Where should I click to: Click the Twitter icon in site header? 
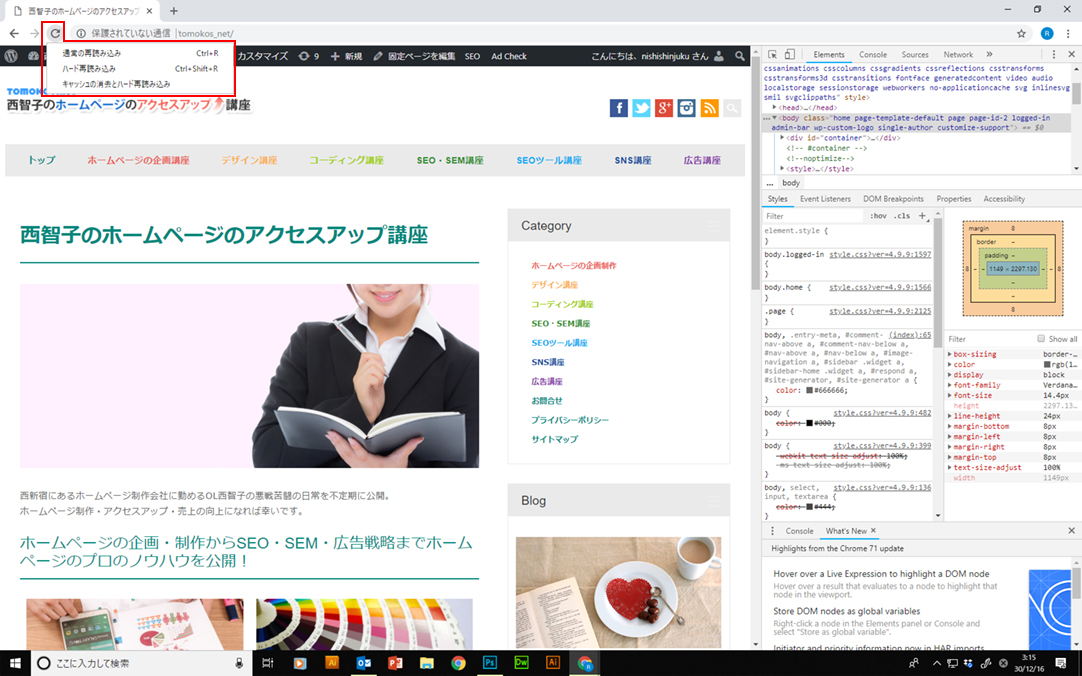tap(641, 108)
